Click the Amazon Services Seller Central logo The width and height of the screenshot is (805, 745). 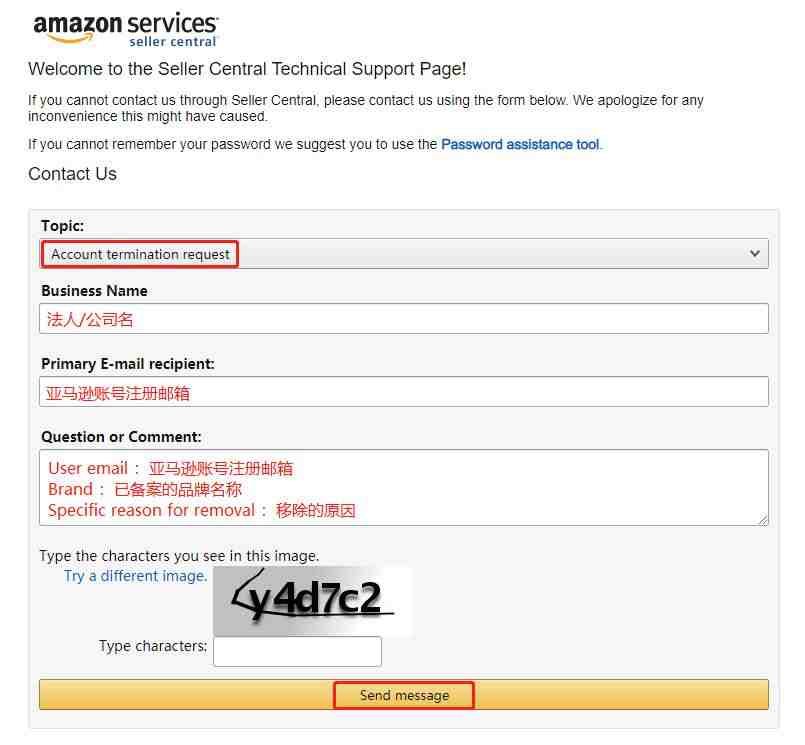coord(125,30)
